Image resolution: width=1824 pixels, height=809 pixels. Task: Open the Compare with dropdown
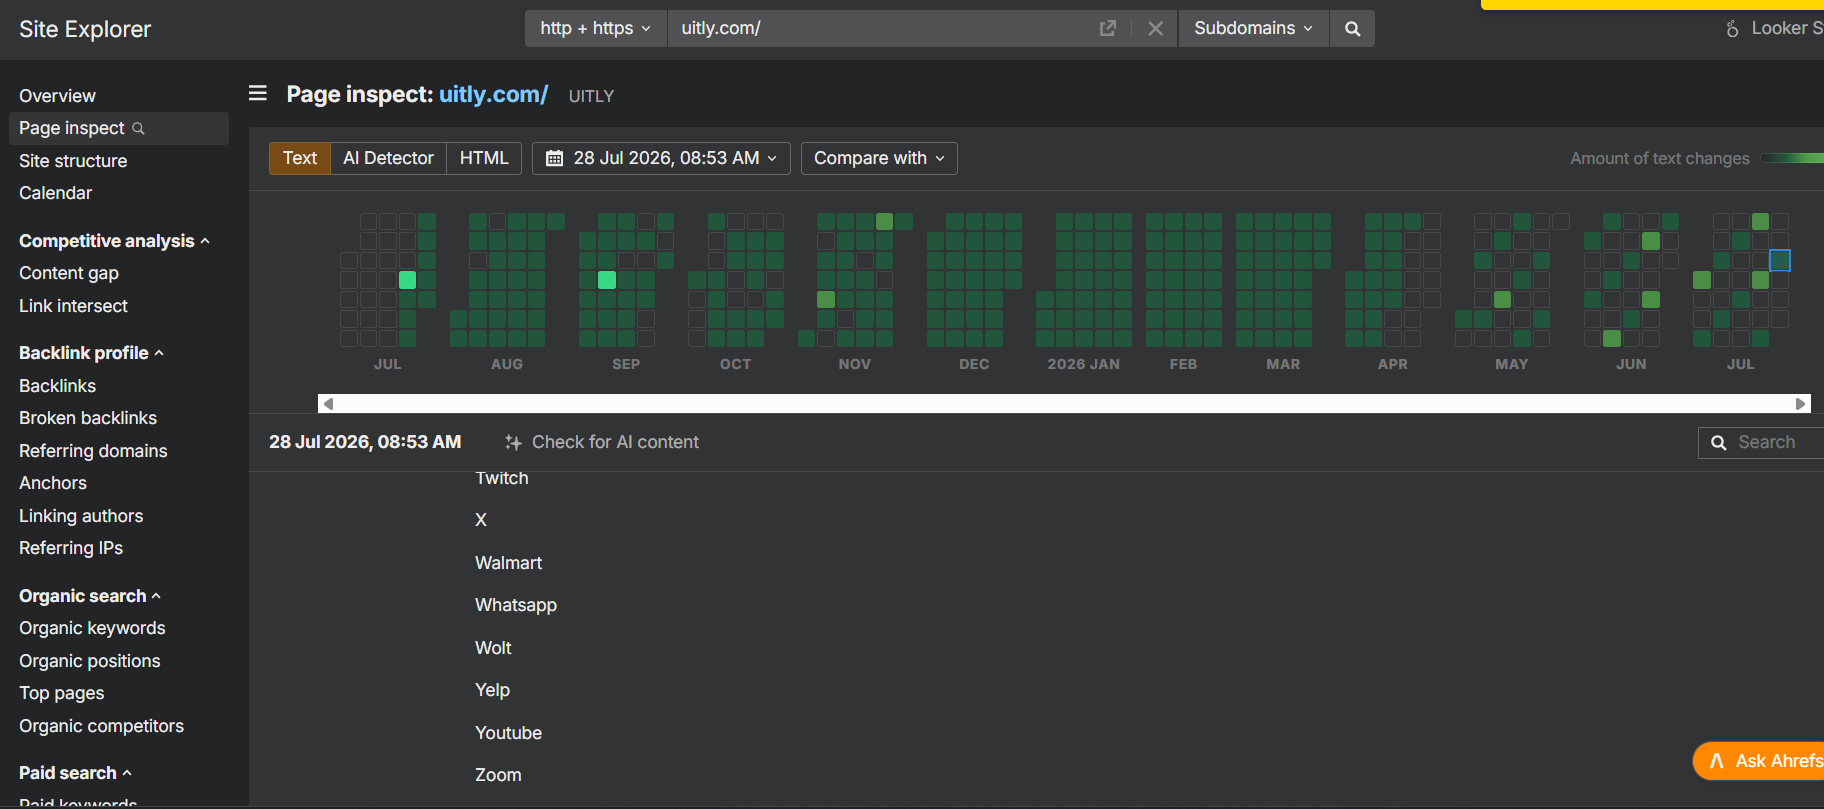click(879, 158)
